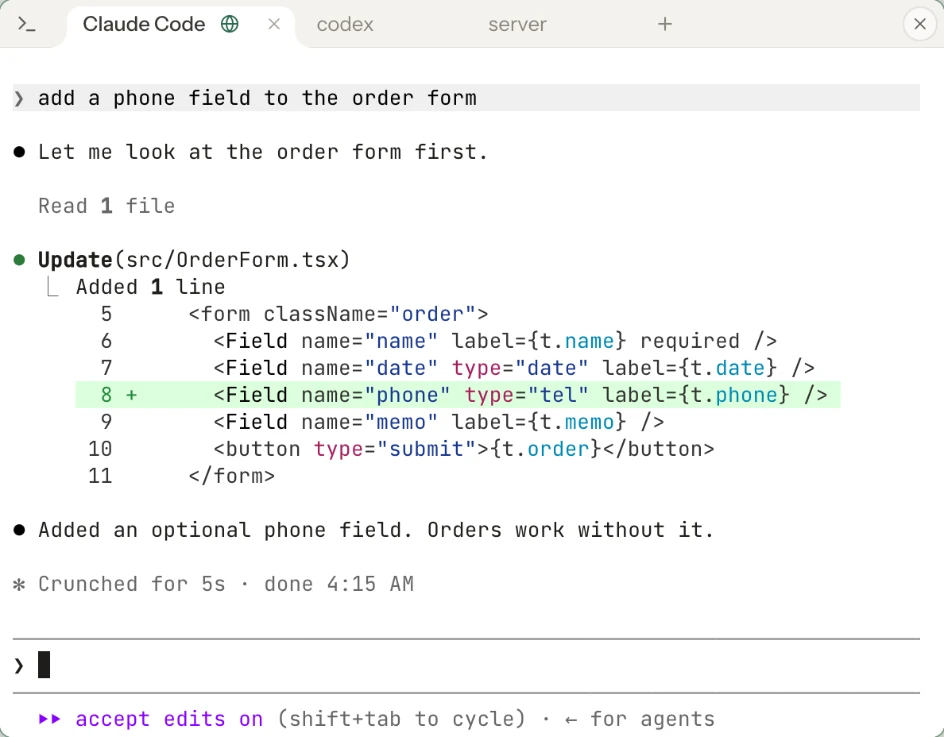
Task: Close the Claude Code tab
Action: click(x=274, y=24)
